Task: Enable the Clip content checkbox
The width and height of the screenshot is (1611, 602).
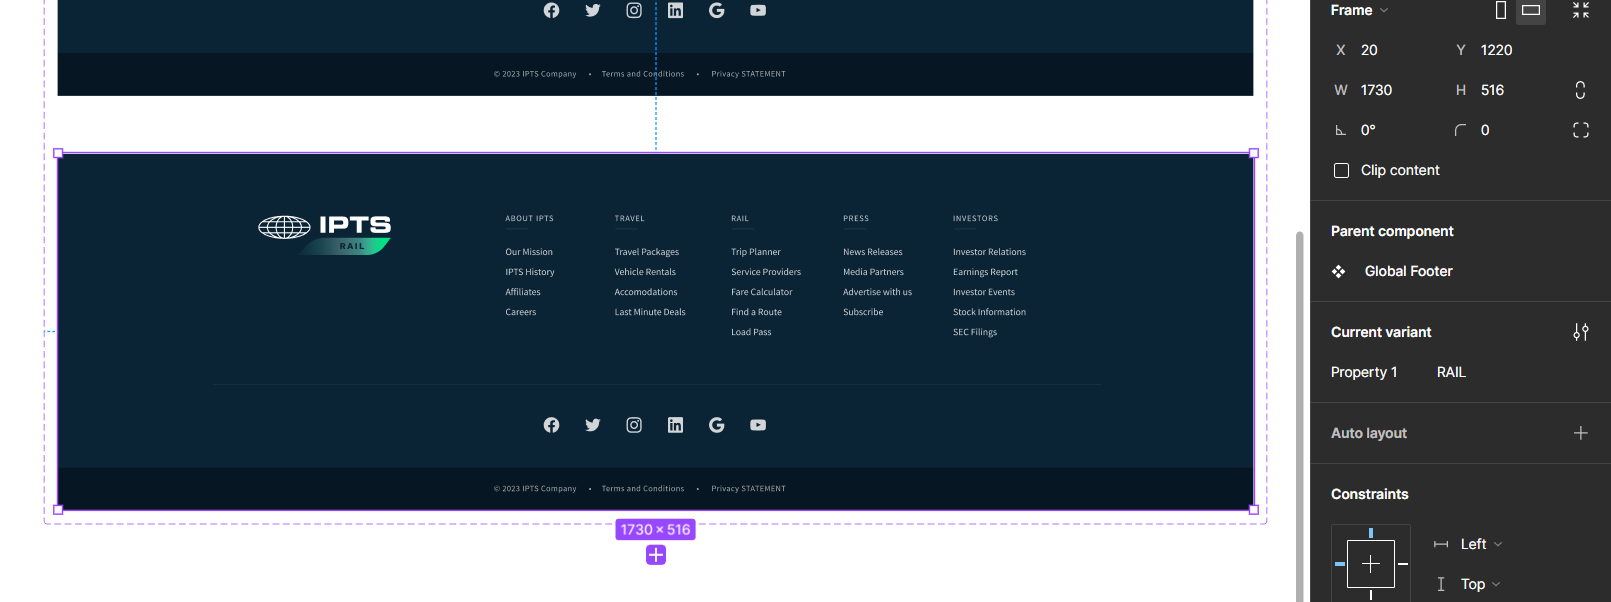Action: click(x=1342, y=171)
